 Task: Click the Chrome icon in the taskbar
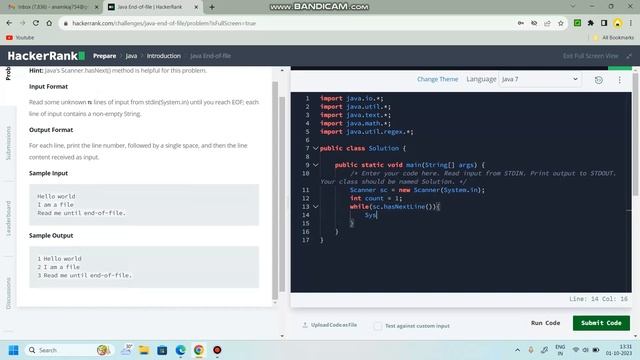pyautogui.click(x=199, y=350)
